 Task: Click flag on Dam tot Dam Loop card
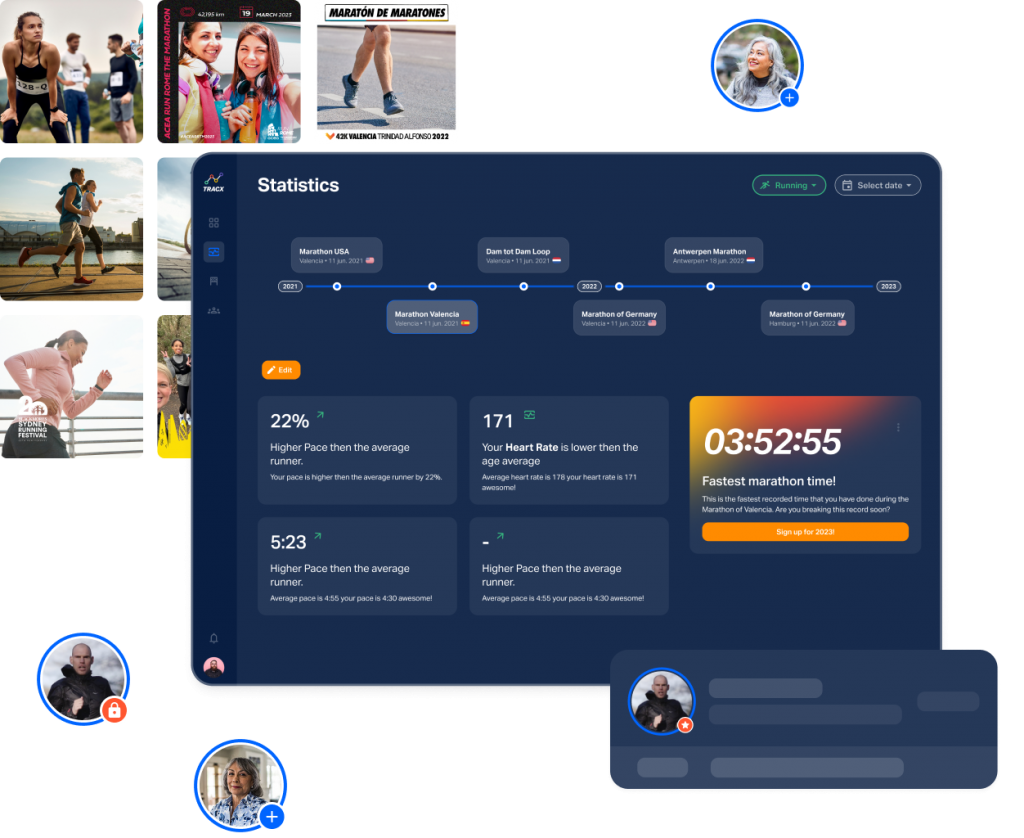tap(556, 261)
